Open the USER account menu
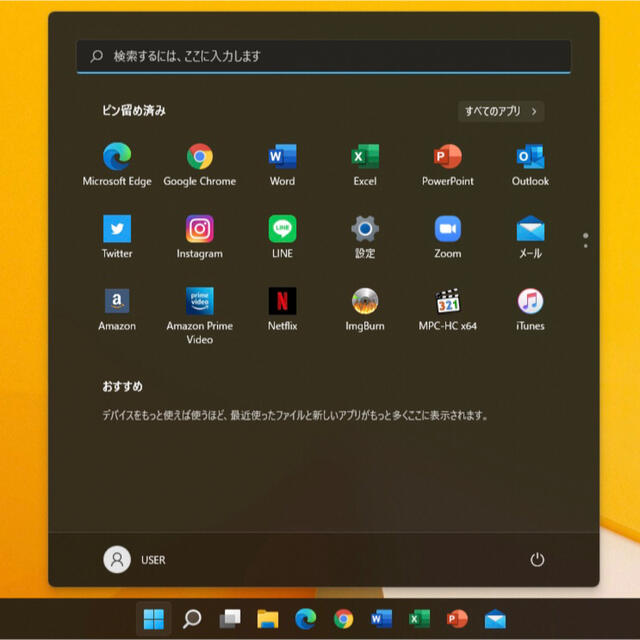This screenshot has height=640, width=640. [x=134, y=560]
